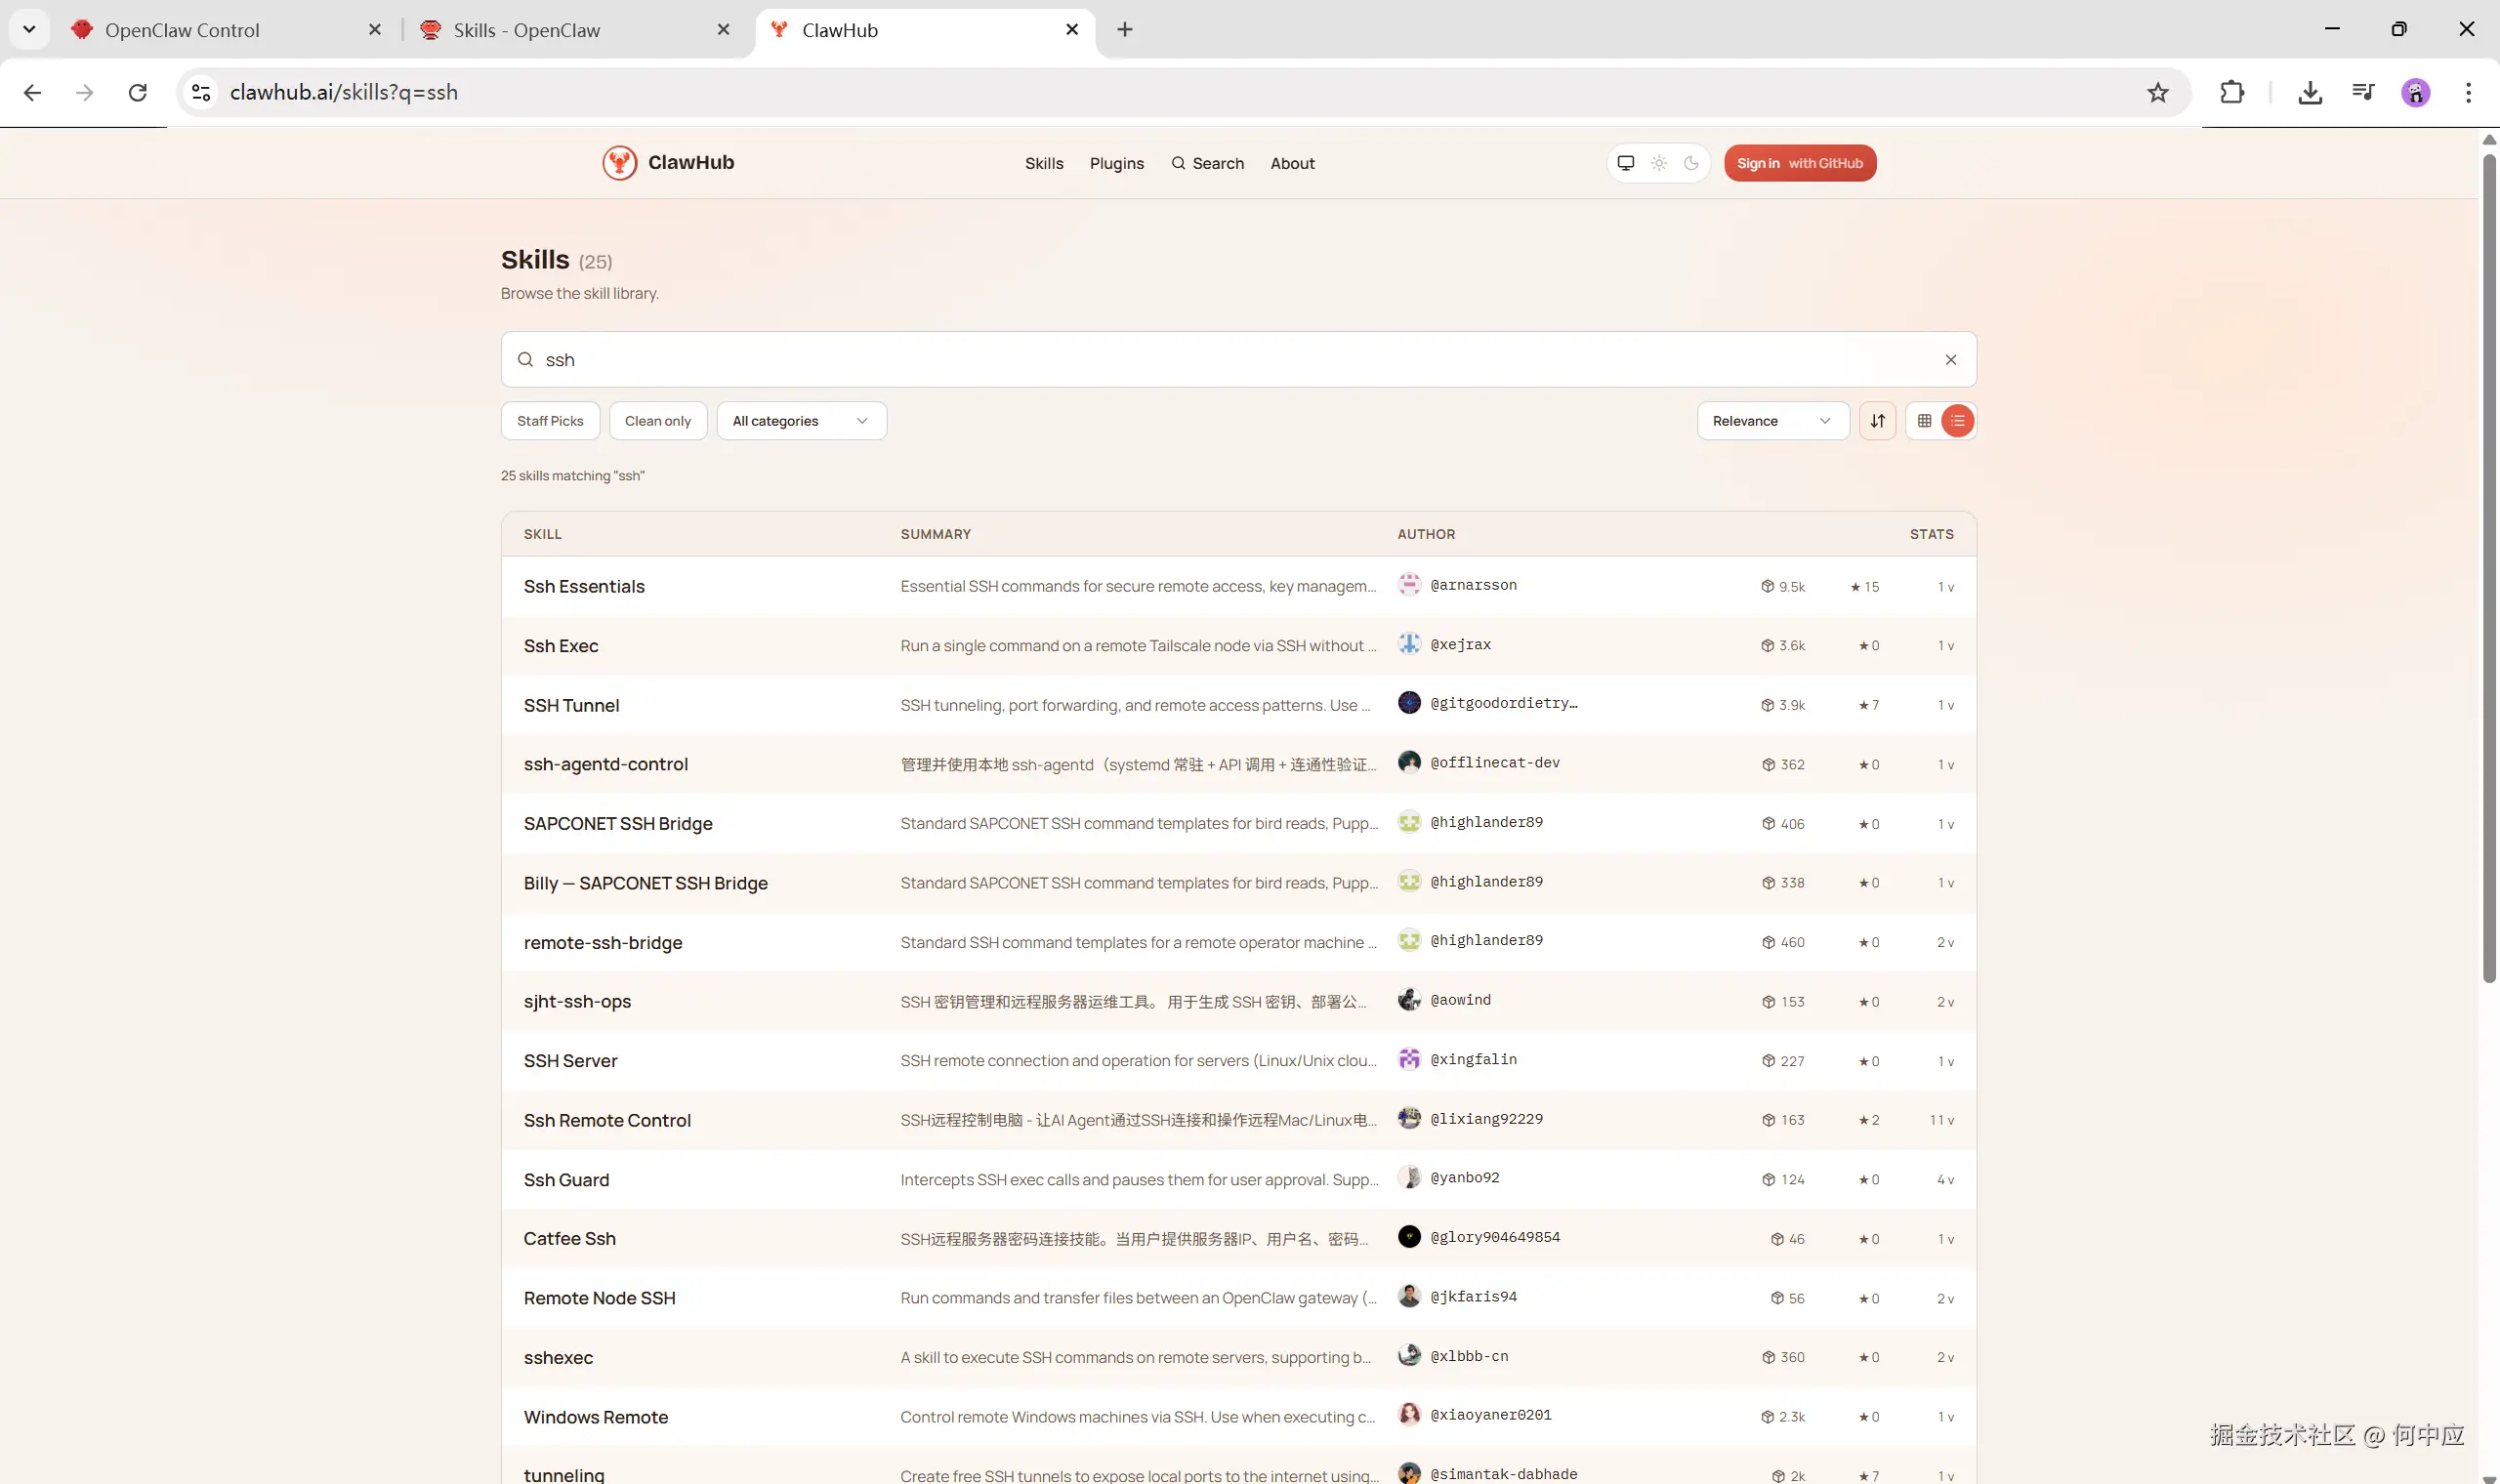The width and height of the screenshot is (2500, 1484).
Task: Open the Relevance sort dropdown
Action: (1771, 421)
